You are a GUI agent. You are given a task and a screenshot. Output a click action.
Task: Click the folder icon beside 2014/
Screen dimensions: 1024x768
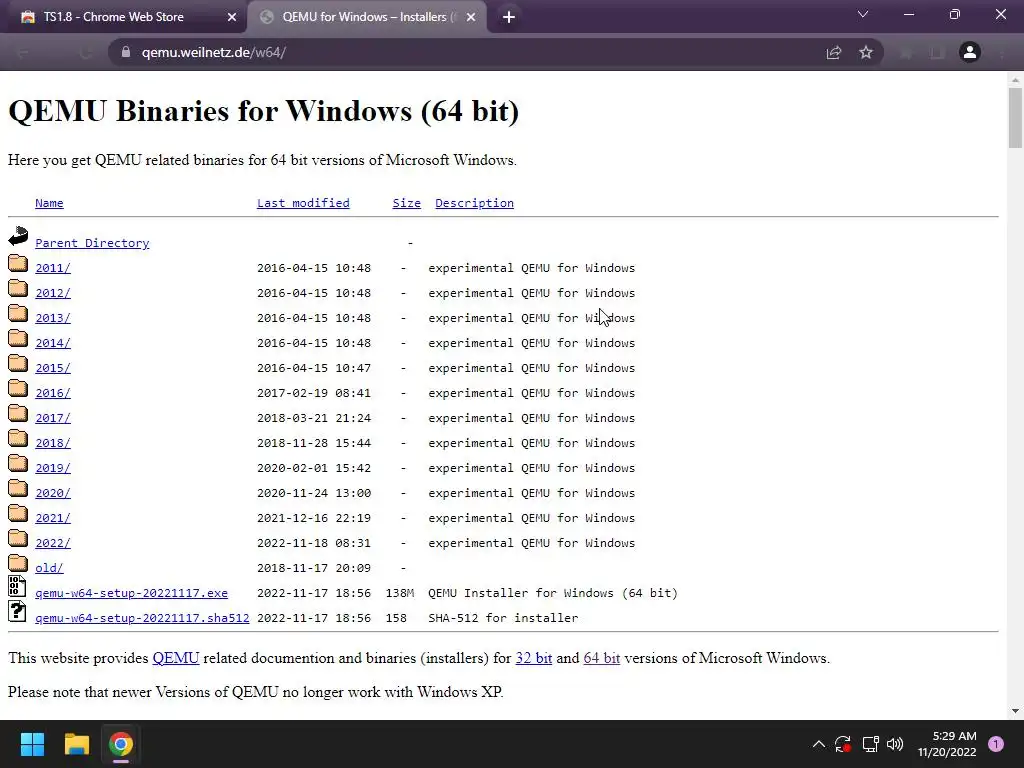tap(18, 338)
